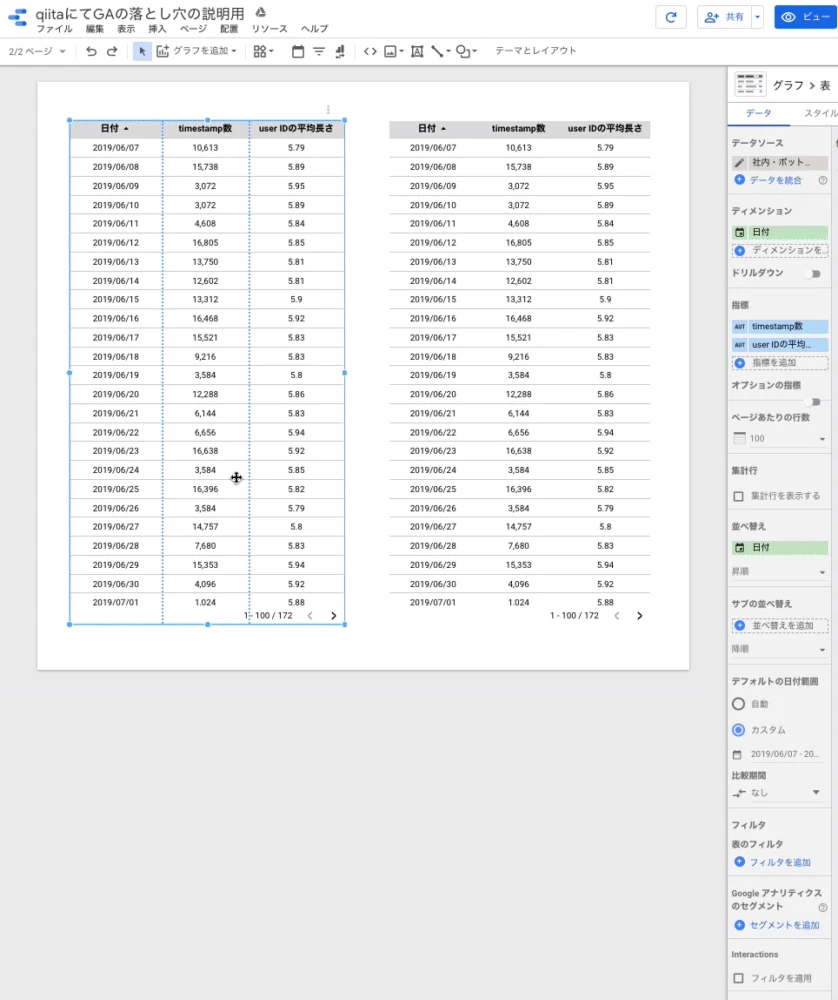
Task: Click the calendar icon on 日付 dimension
Action: click(740, 232)
